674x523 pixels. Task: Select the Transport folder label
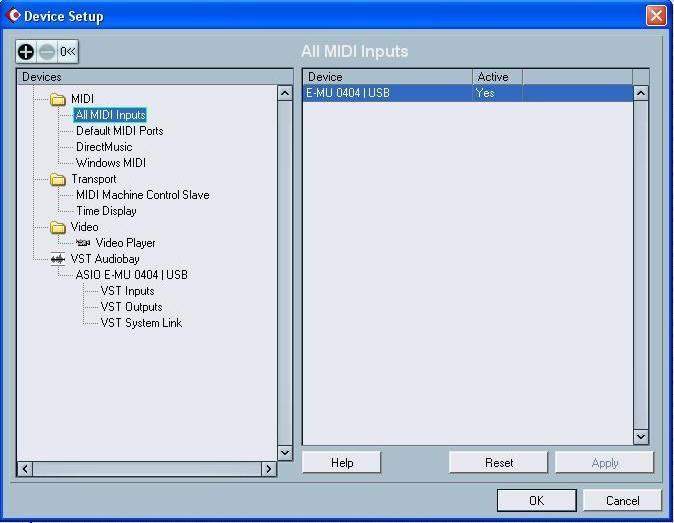coord(94,179)
